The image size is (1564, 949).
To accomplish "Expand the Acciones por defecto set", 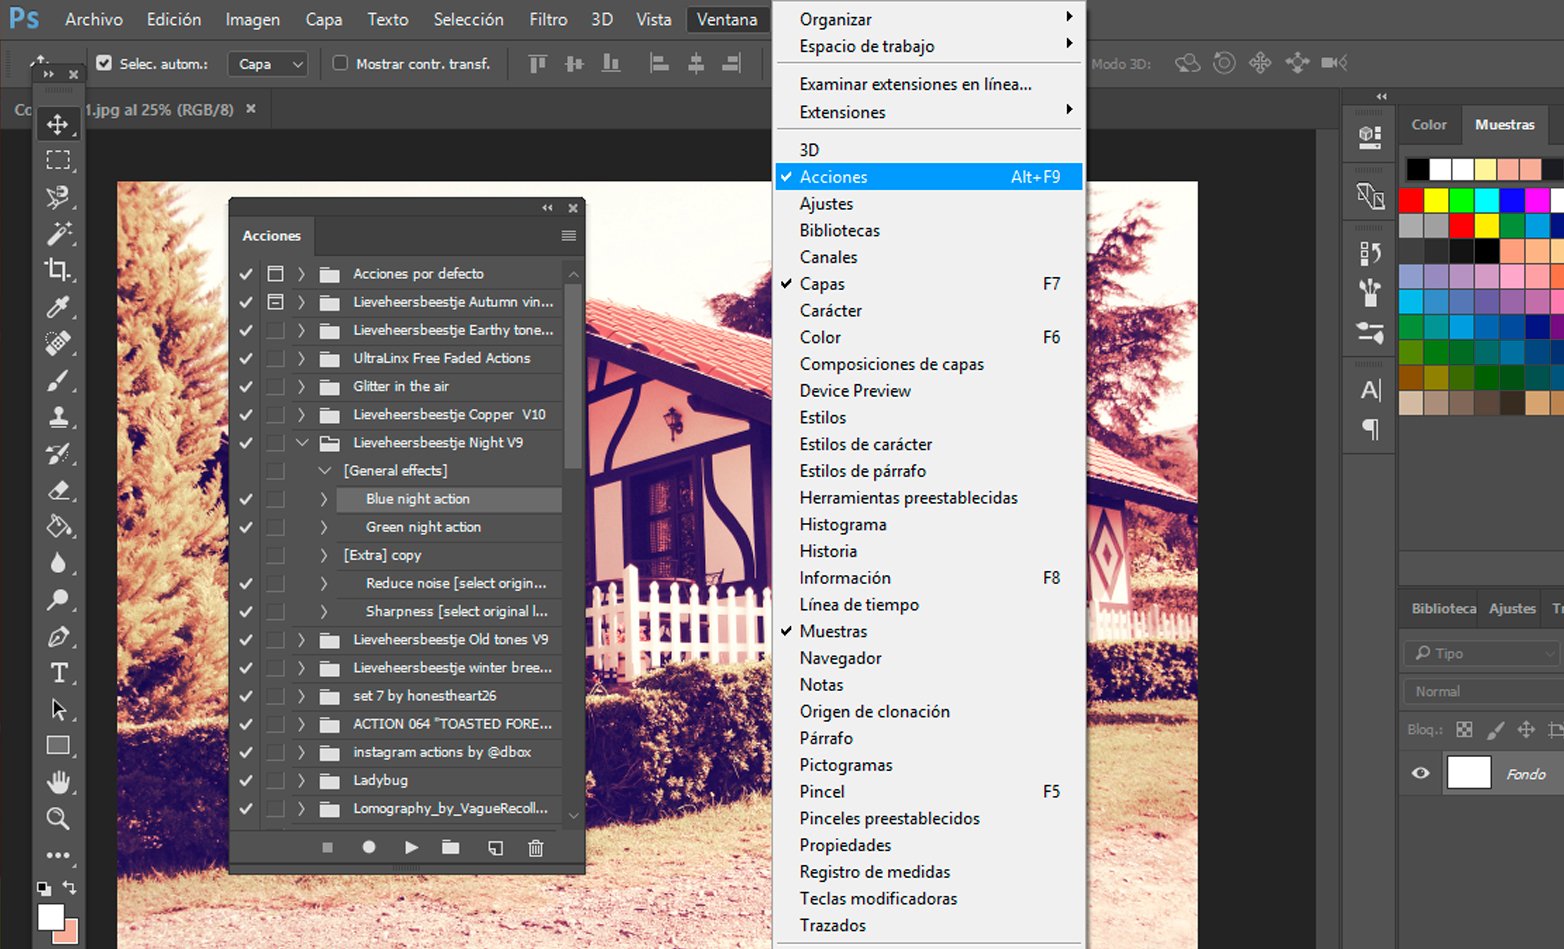I will click(301, 273).
